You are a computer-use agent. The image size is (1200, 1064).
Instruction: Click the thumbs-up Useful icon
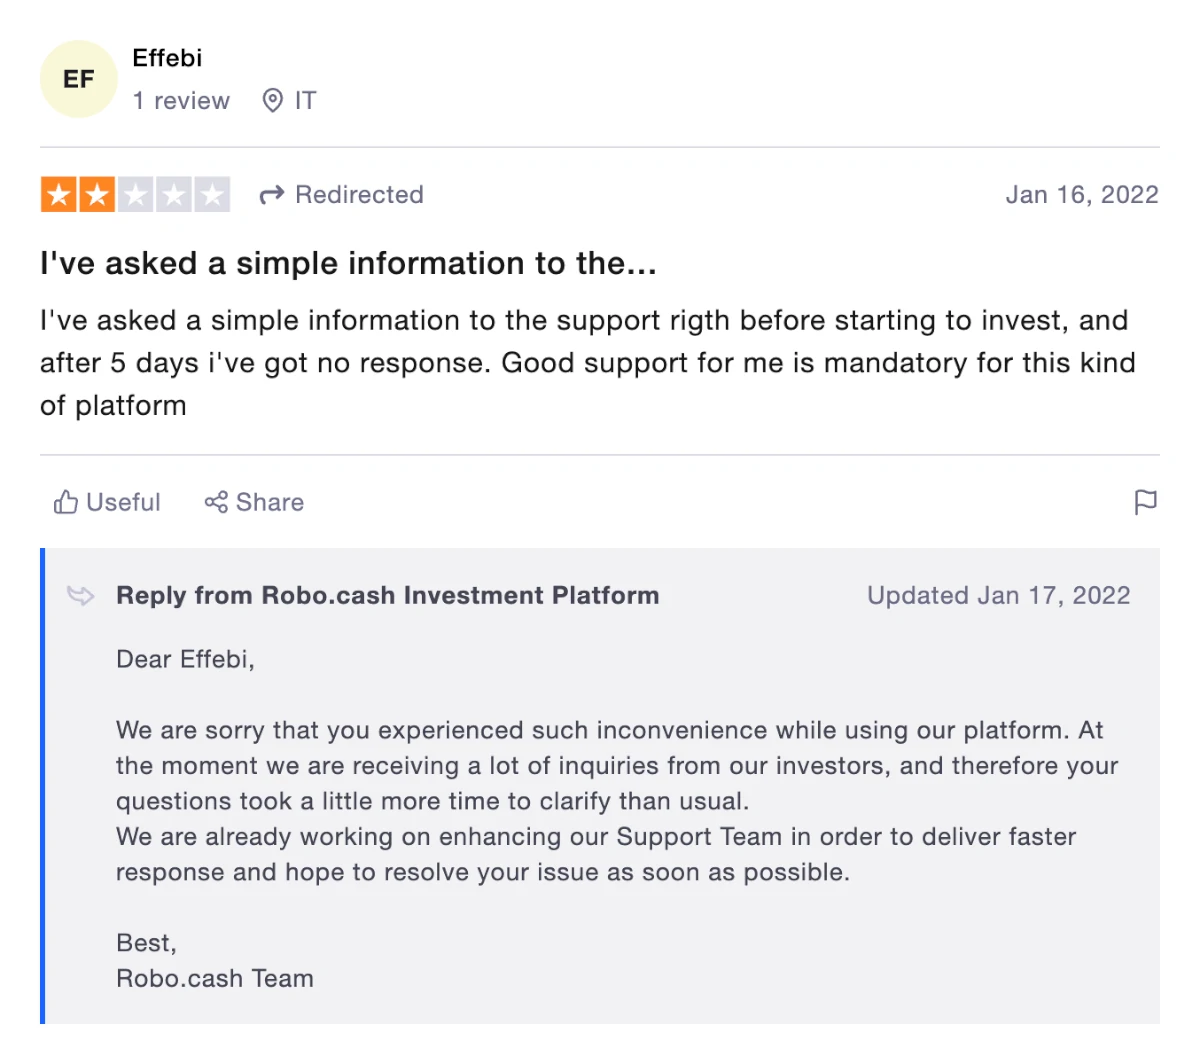click(x=66, y=502)
